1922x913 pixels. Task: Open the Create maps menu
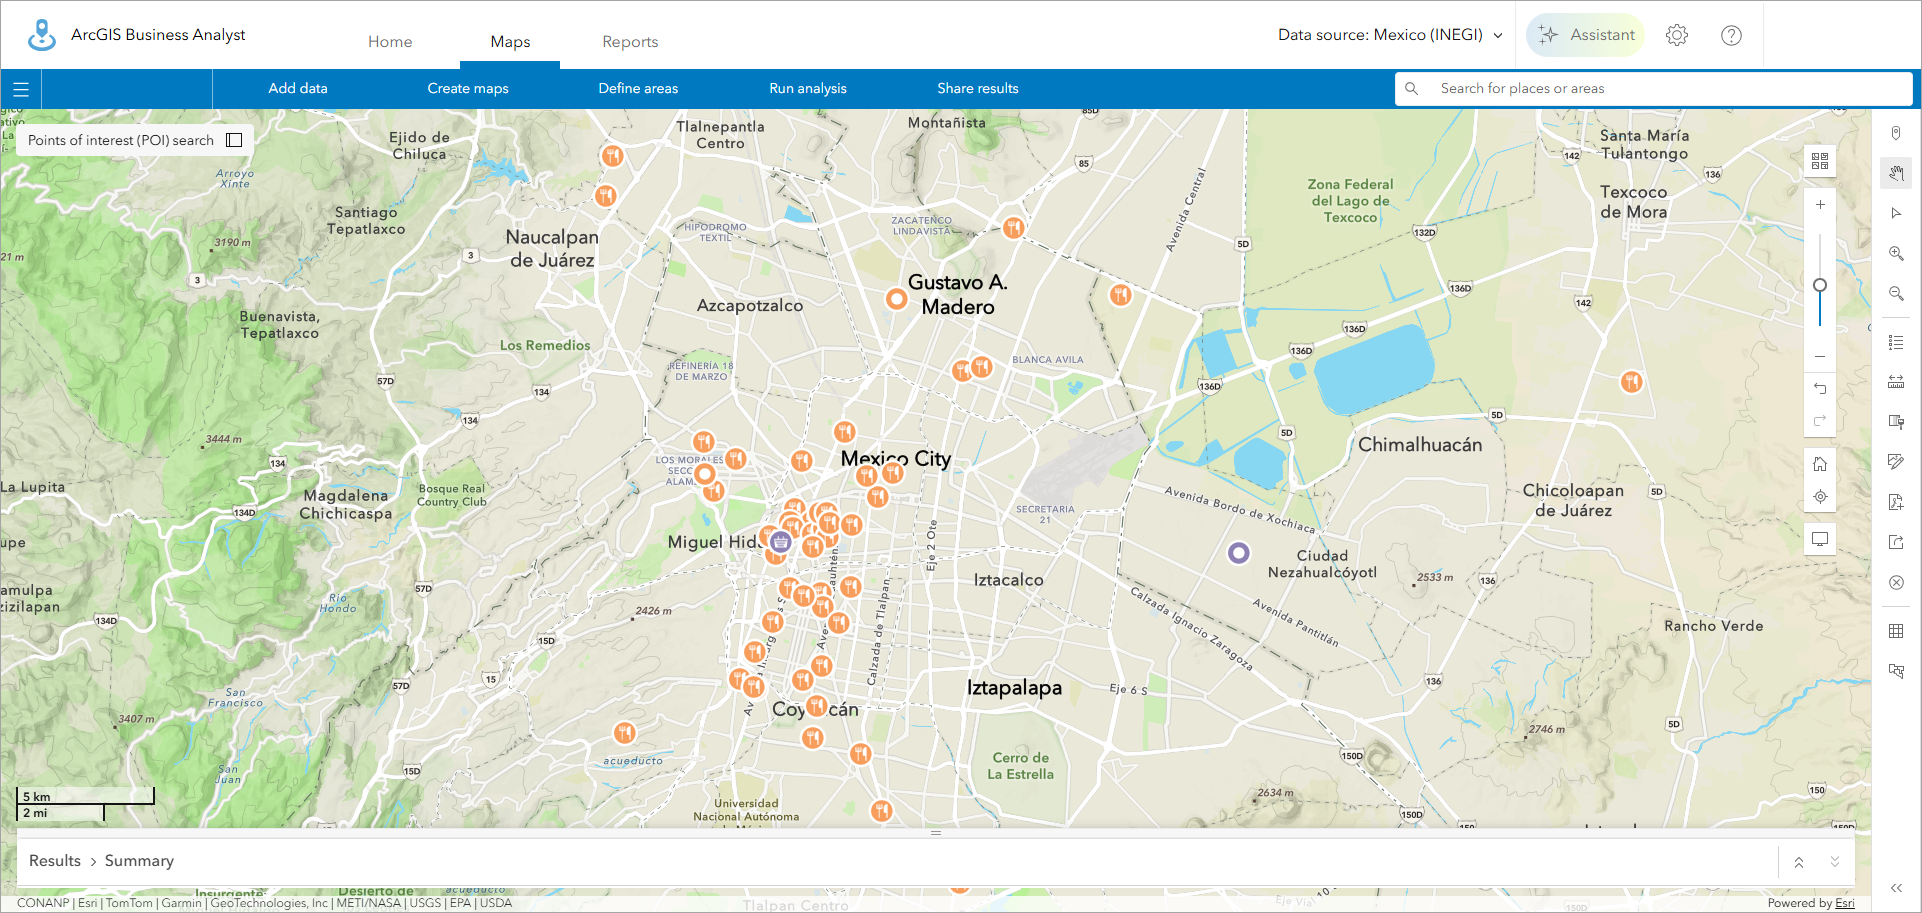tap(468, 89)
